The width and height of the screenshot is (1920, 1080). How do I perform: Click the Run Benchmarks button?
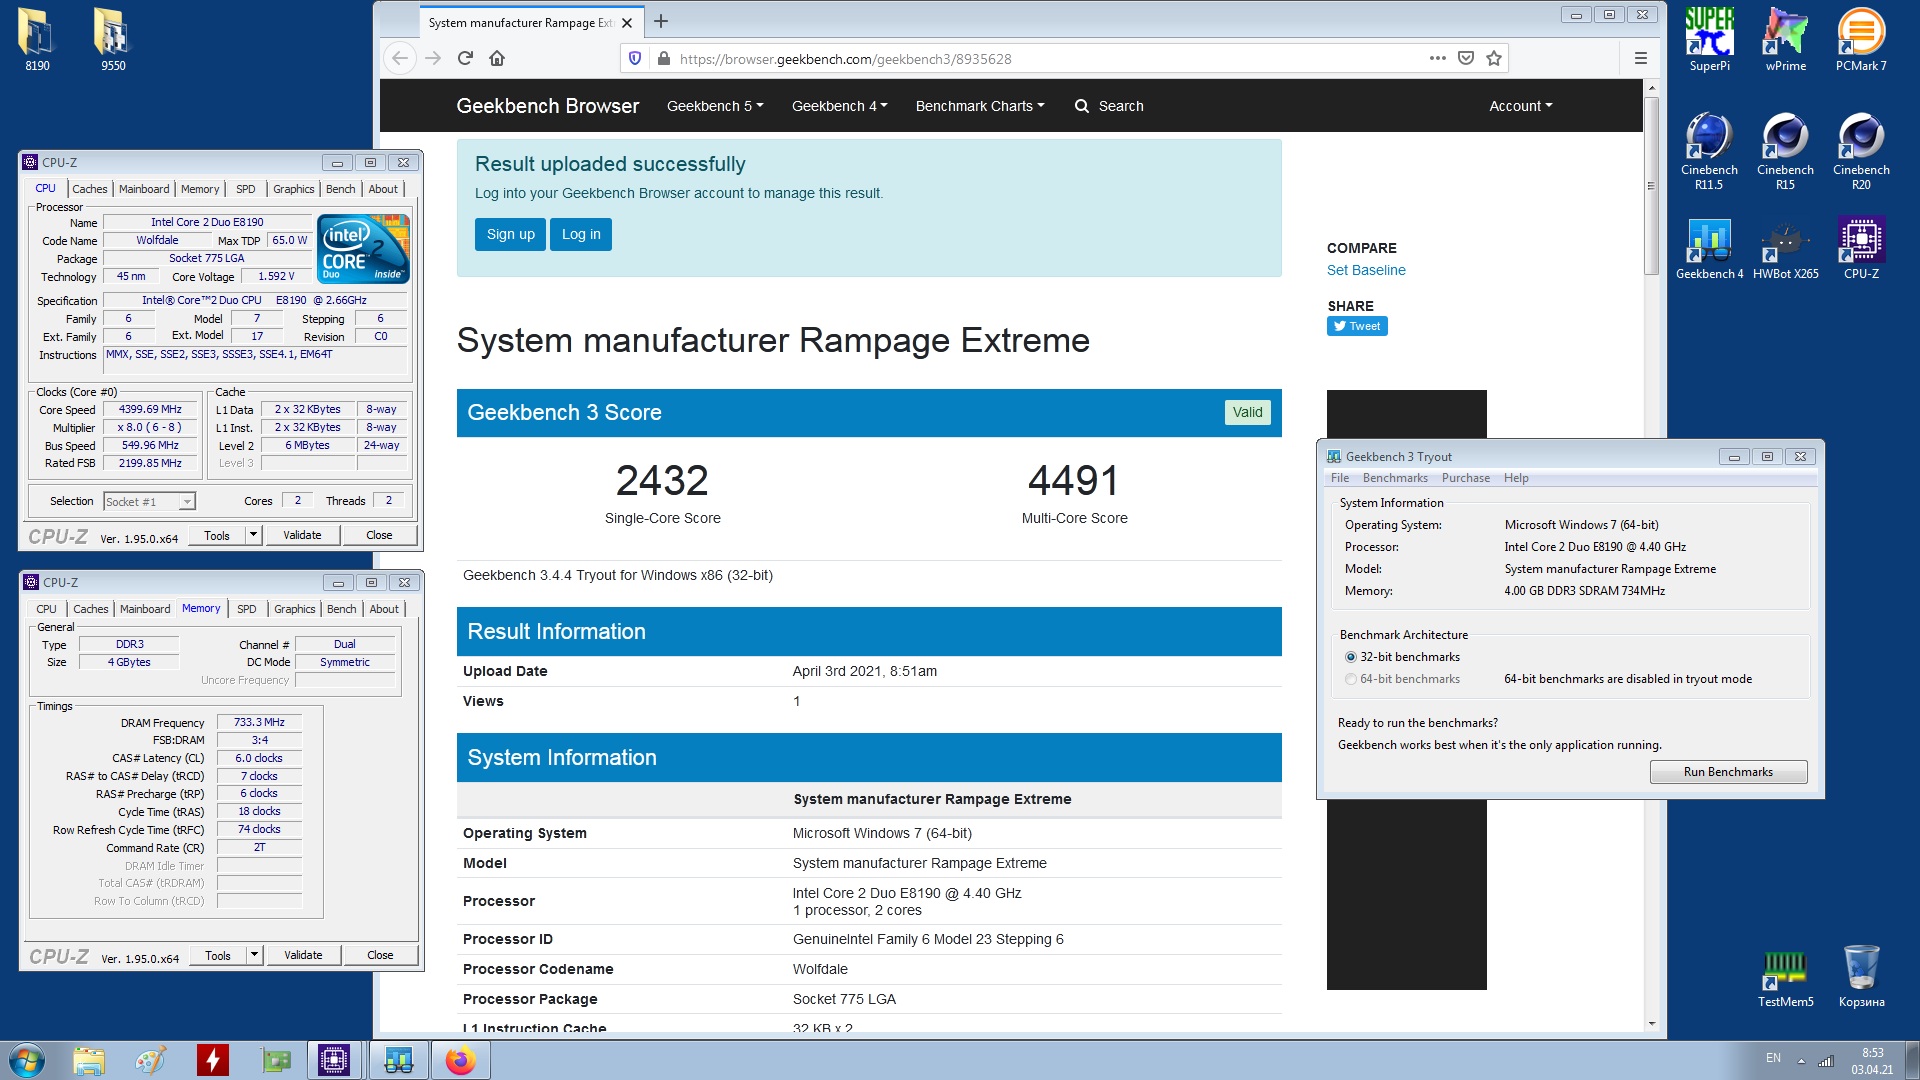pyautogui.click(x=1728, y=772)
